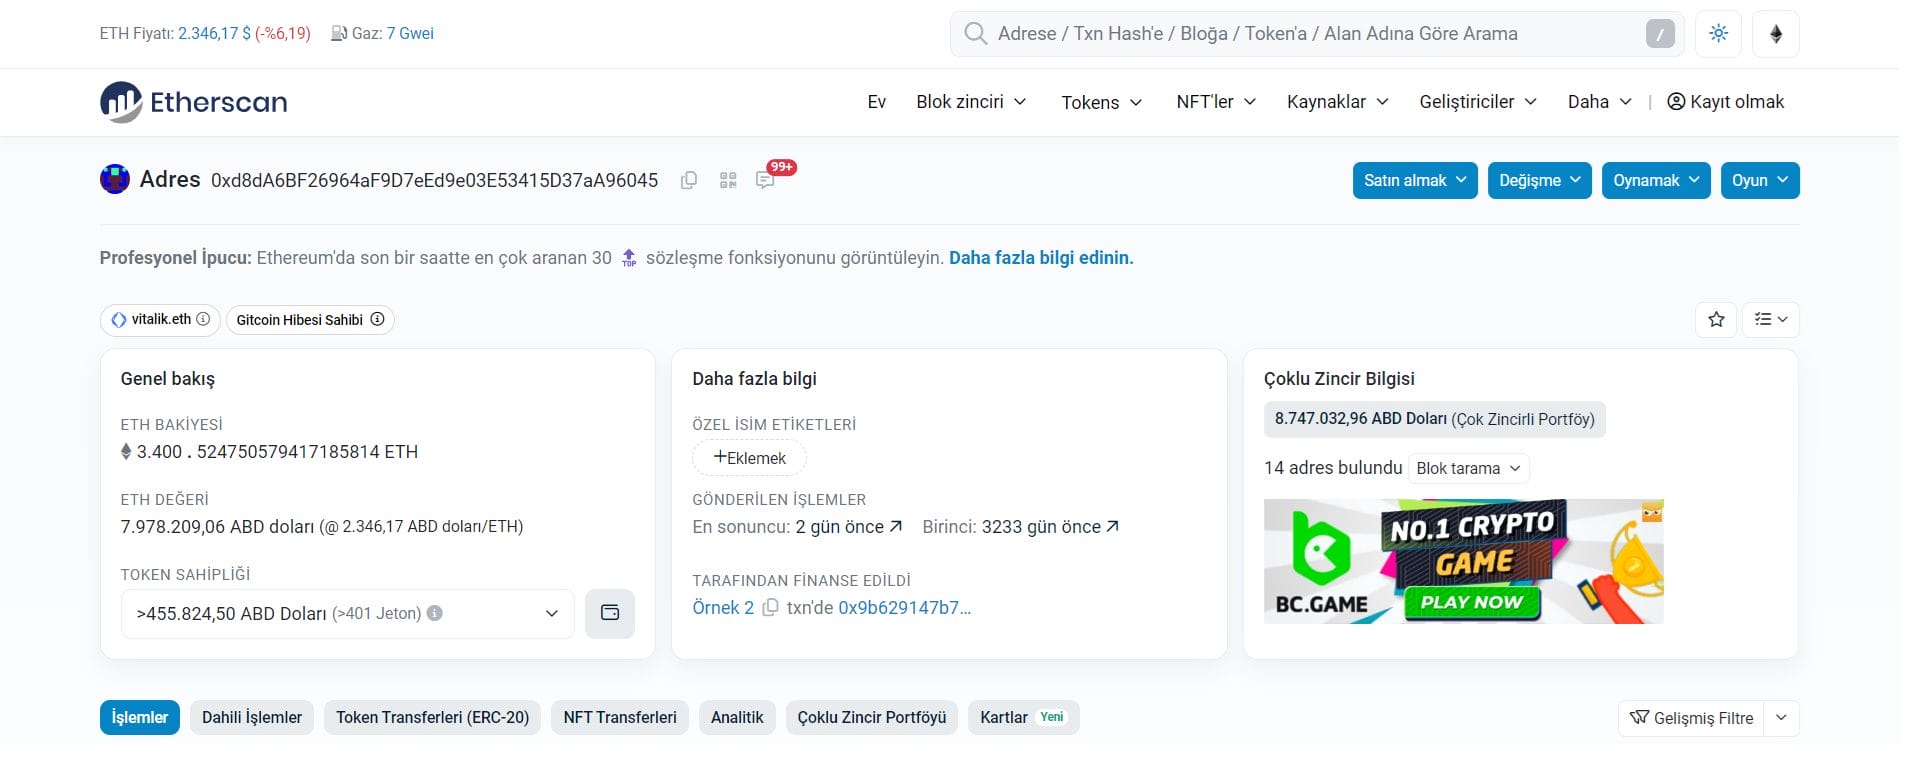This screenshot has width=1906, height=761.
Task: Click the ETH diamond icon by balance
Action: [x=126, y=452]
